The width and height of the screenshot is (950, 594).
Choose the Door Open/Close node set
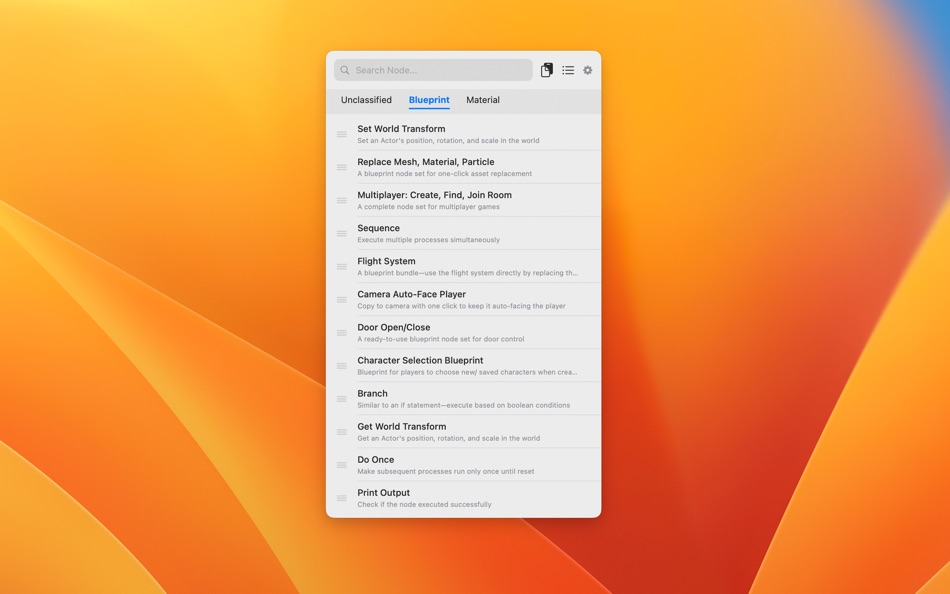(463, 332)
